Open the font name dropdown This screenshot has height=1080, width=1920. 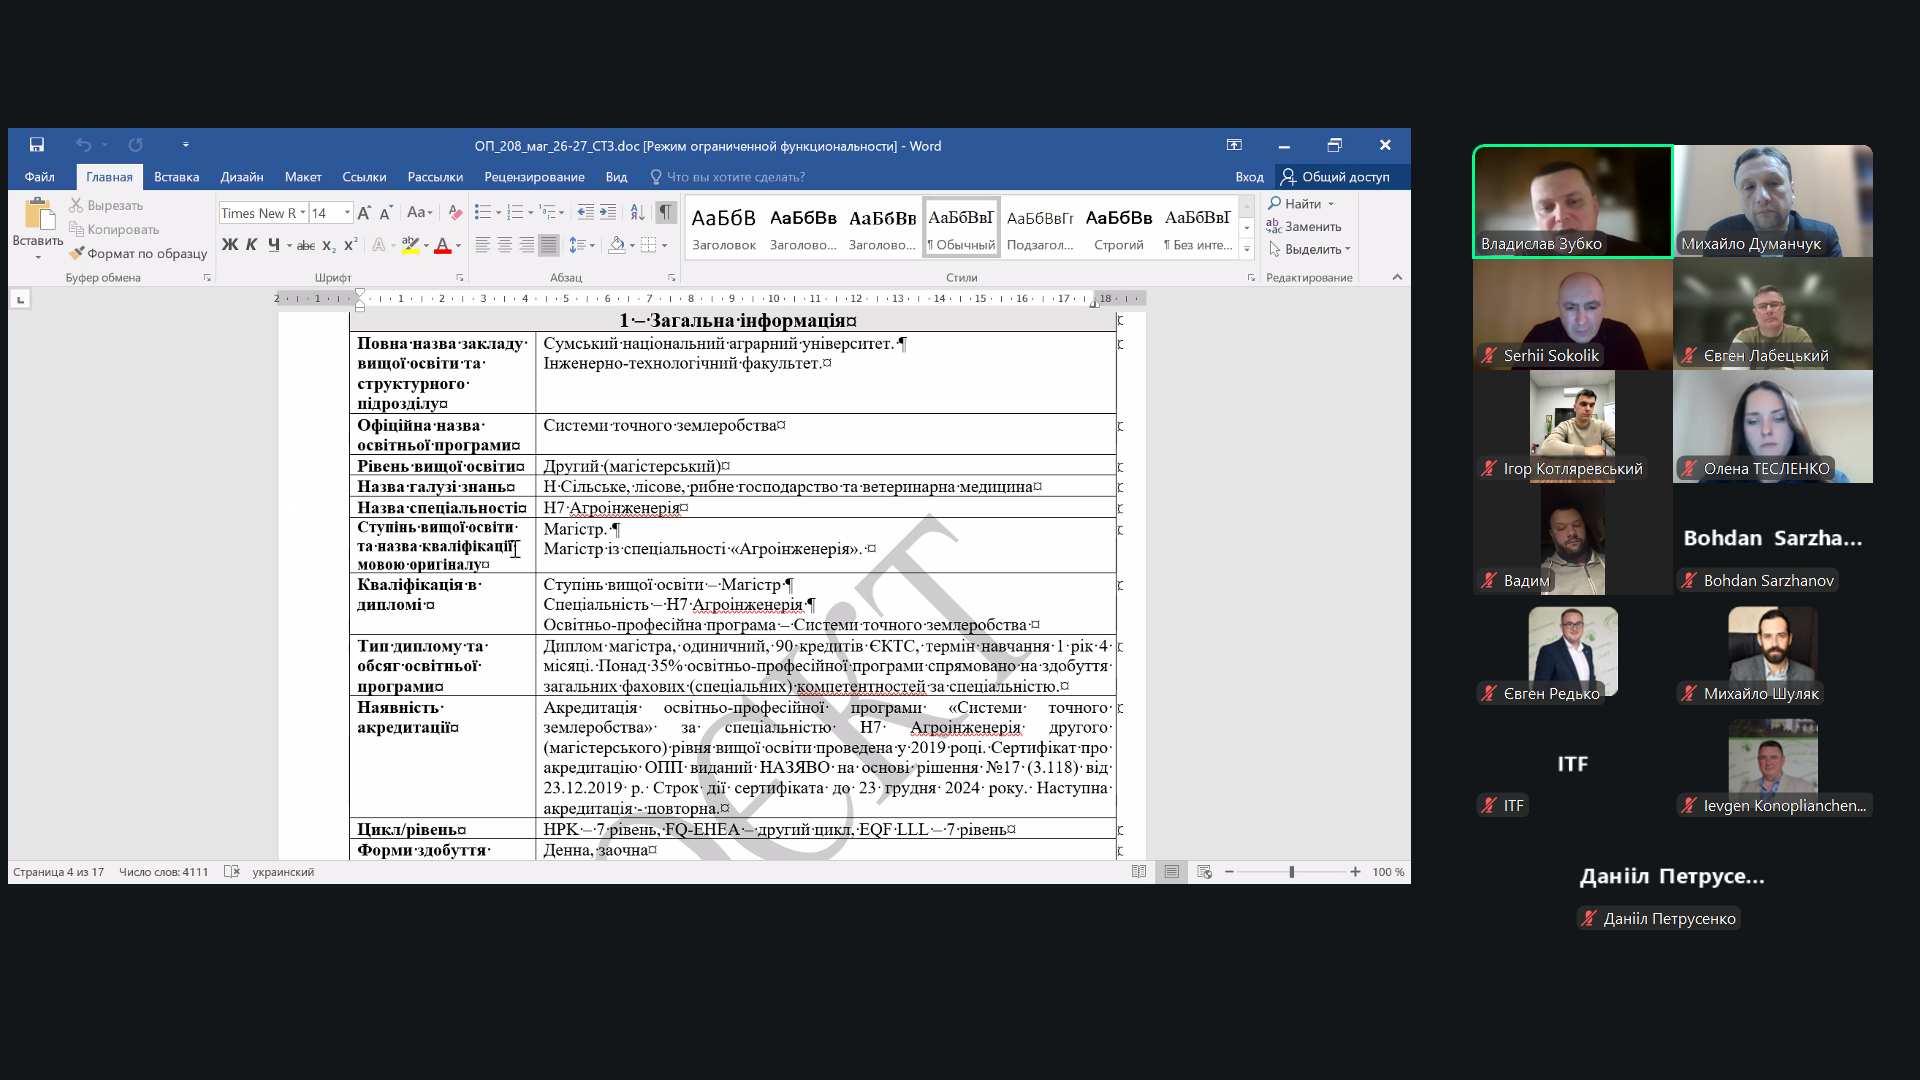click(x=303, y=213)
